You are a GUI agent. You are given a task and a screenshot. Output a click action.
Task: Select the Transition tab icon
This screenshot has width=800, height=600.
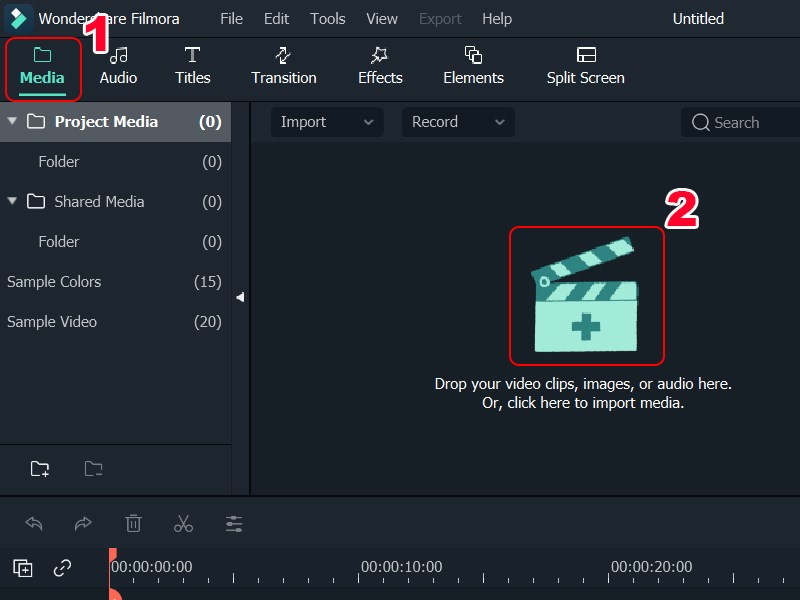point(283,57)
